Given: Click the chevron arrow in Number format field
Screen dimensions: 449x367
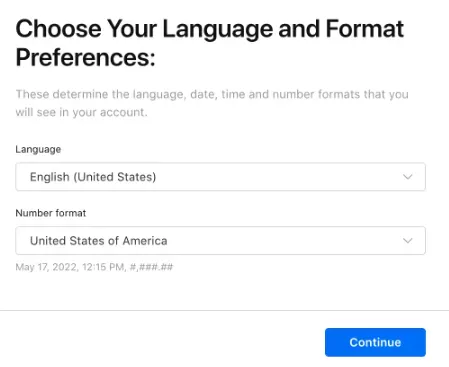Looking at the screenshot, I should click(x=408, y=241).
